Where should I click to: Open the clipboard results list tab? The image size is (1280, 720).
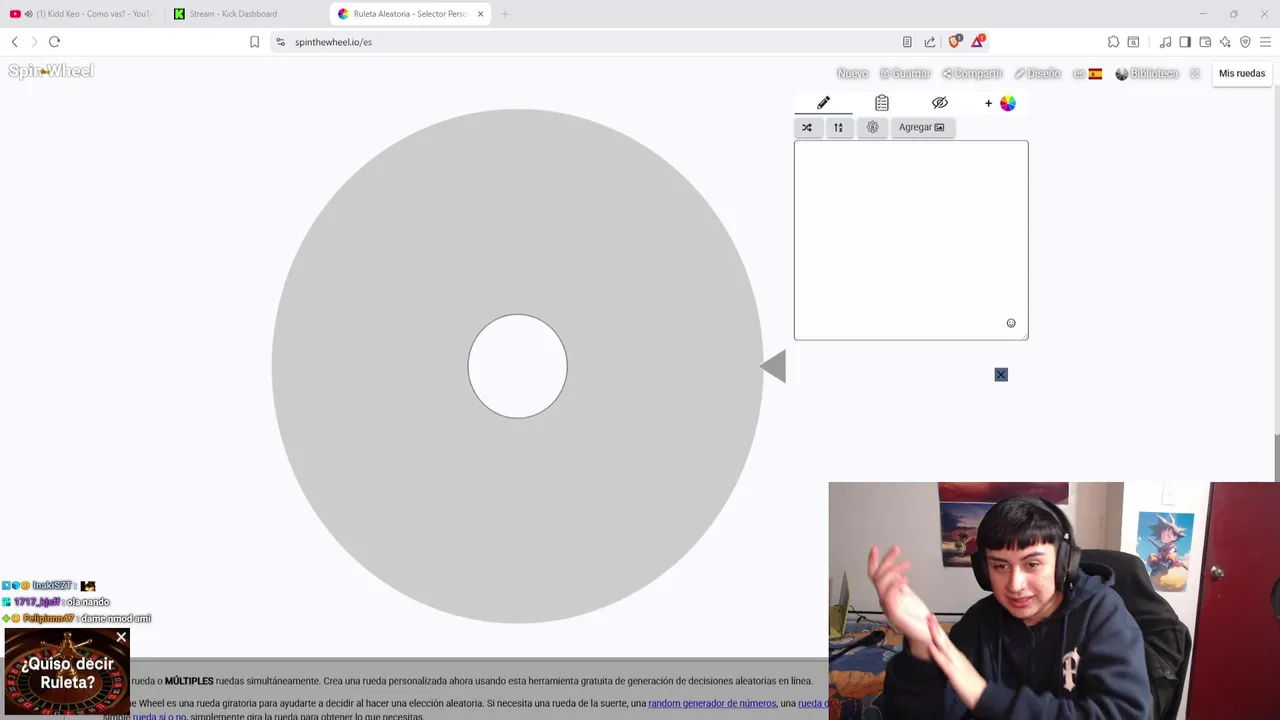[881, 103]
